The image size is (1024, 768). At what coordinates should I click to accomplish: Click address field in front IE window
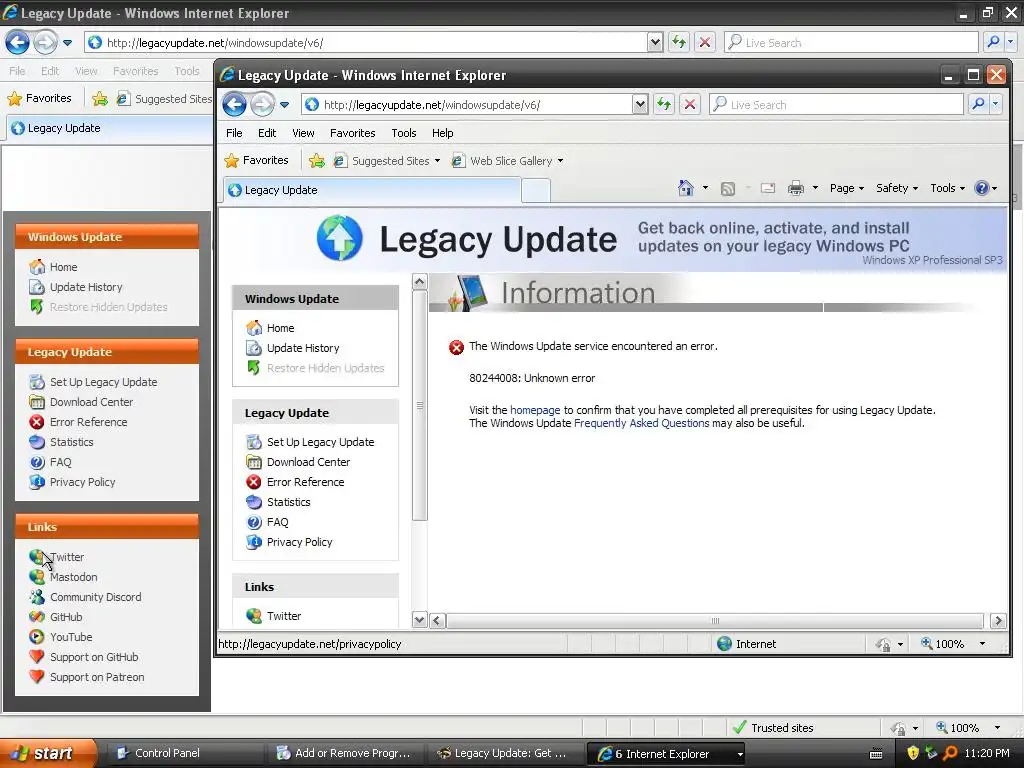coord(467,104)
